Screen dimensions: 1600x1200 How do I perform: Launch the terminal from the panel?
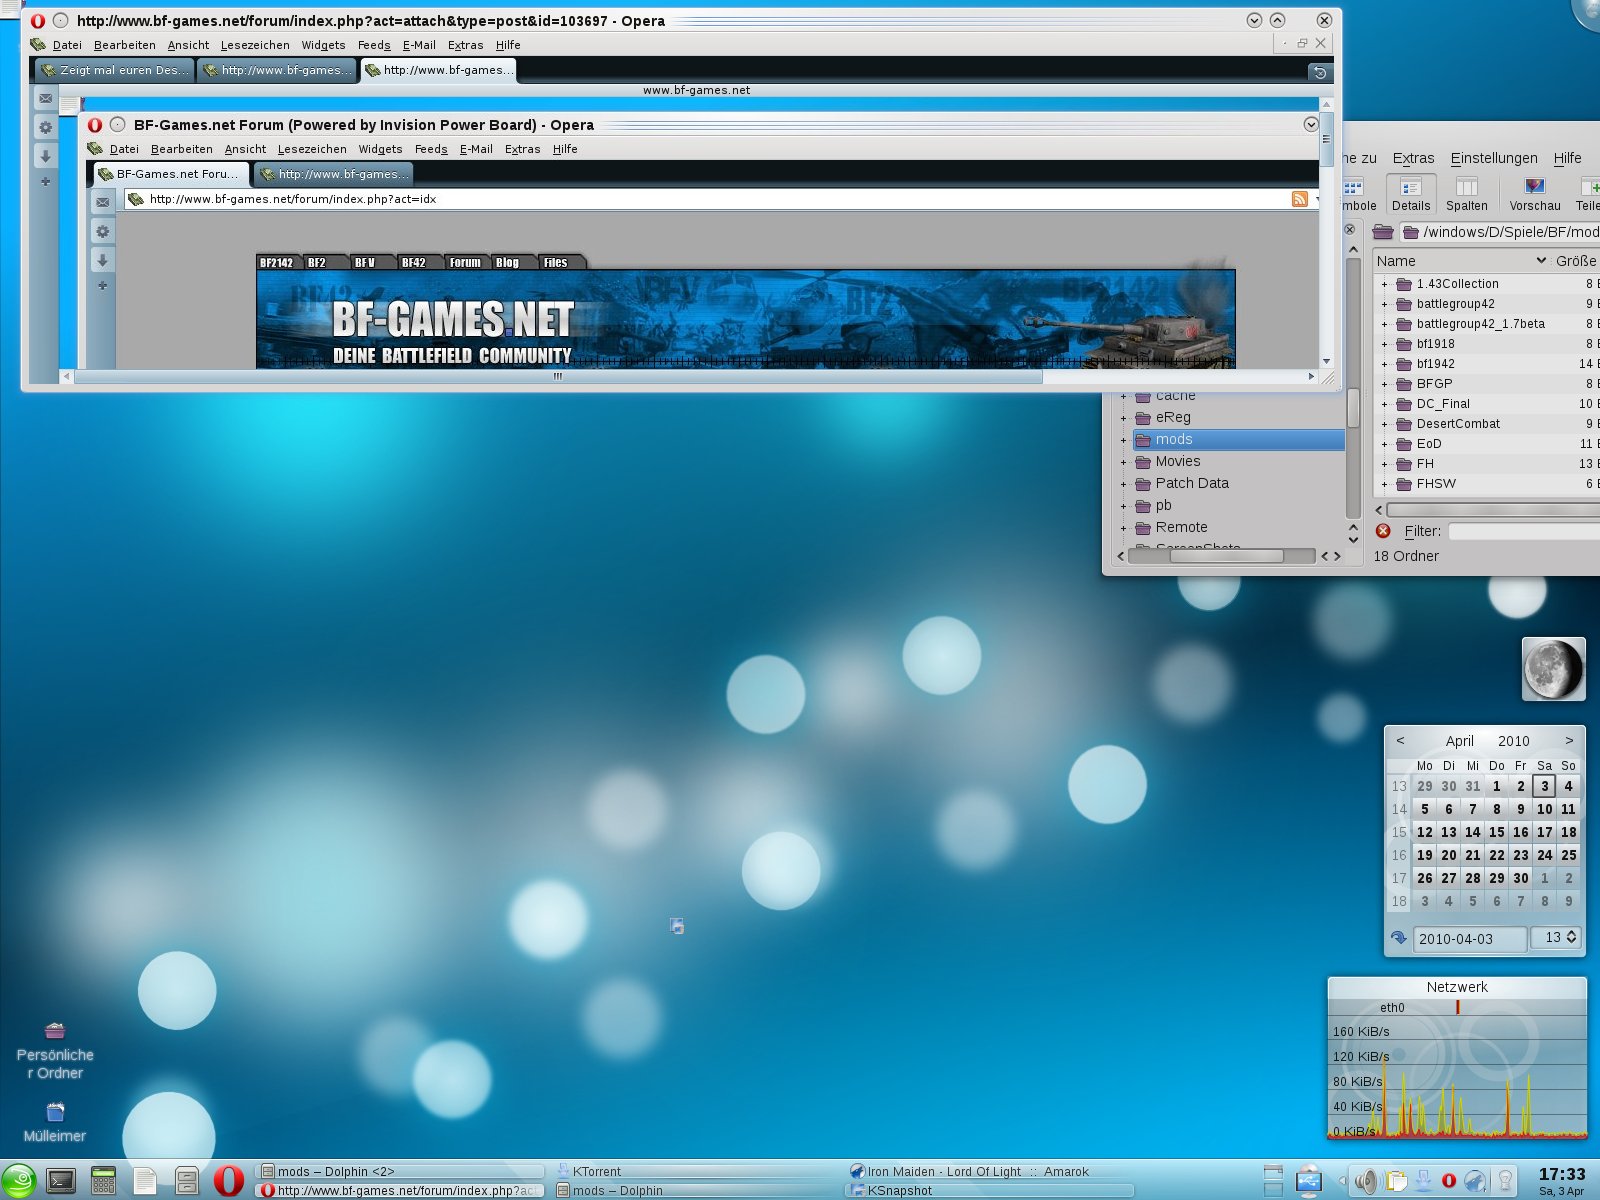pyautogui.click(x=61, y=1181)
